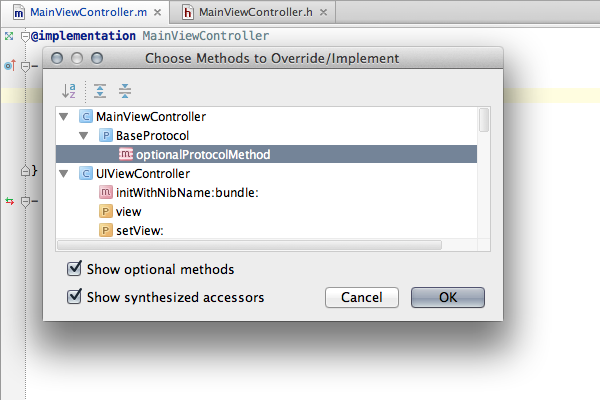Collapse the UIViewController tree node
Viewport: 600px width, 400px height.
[64, 174]
